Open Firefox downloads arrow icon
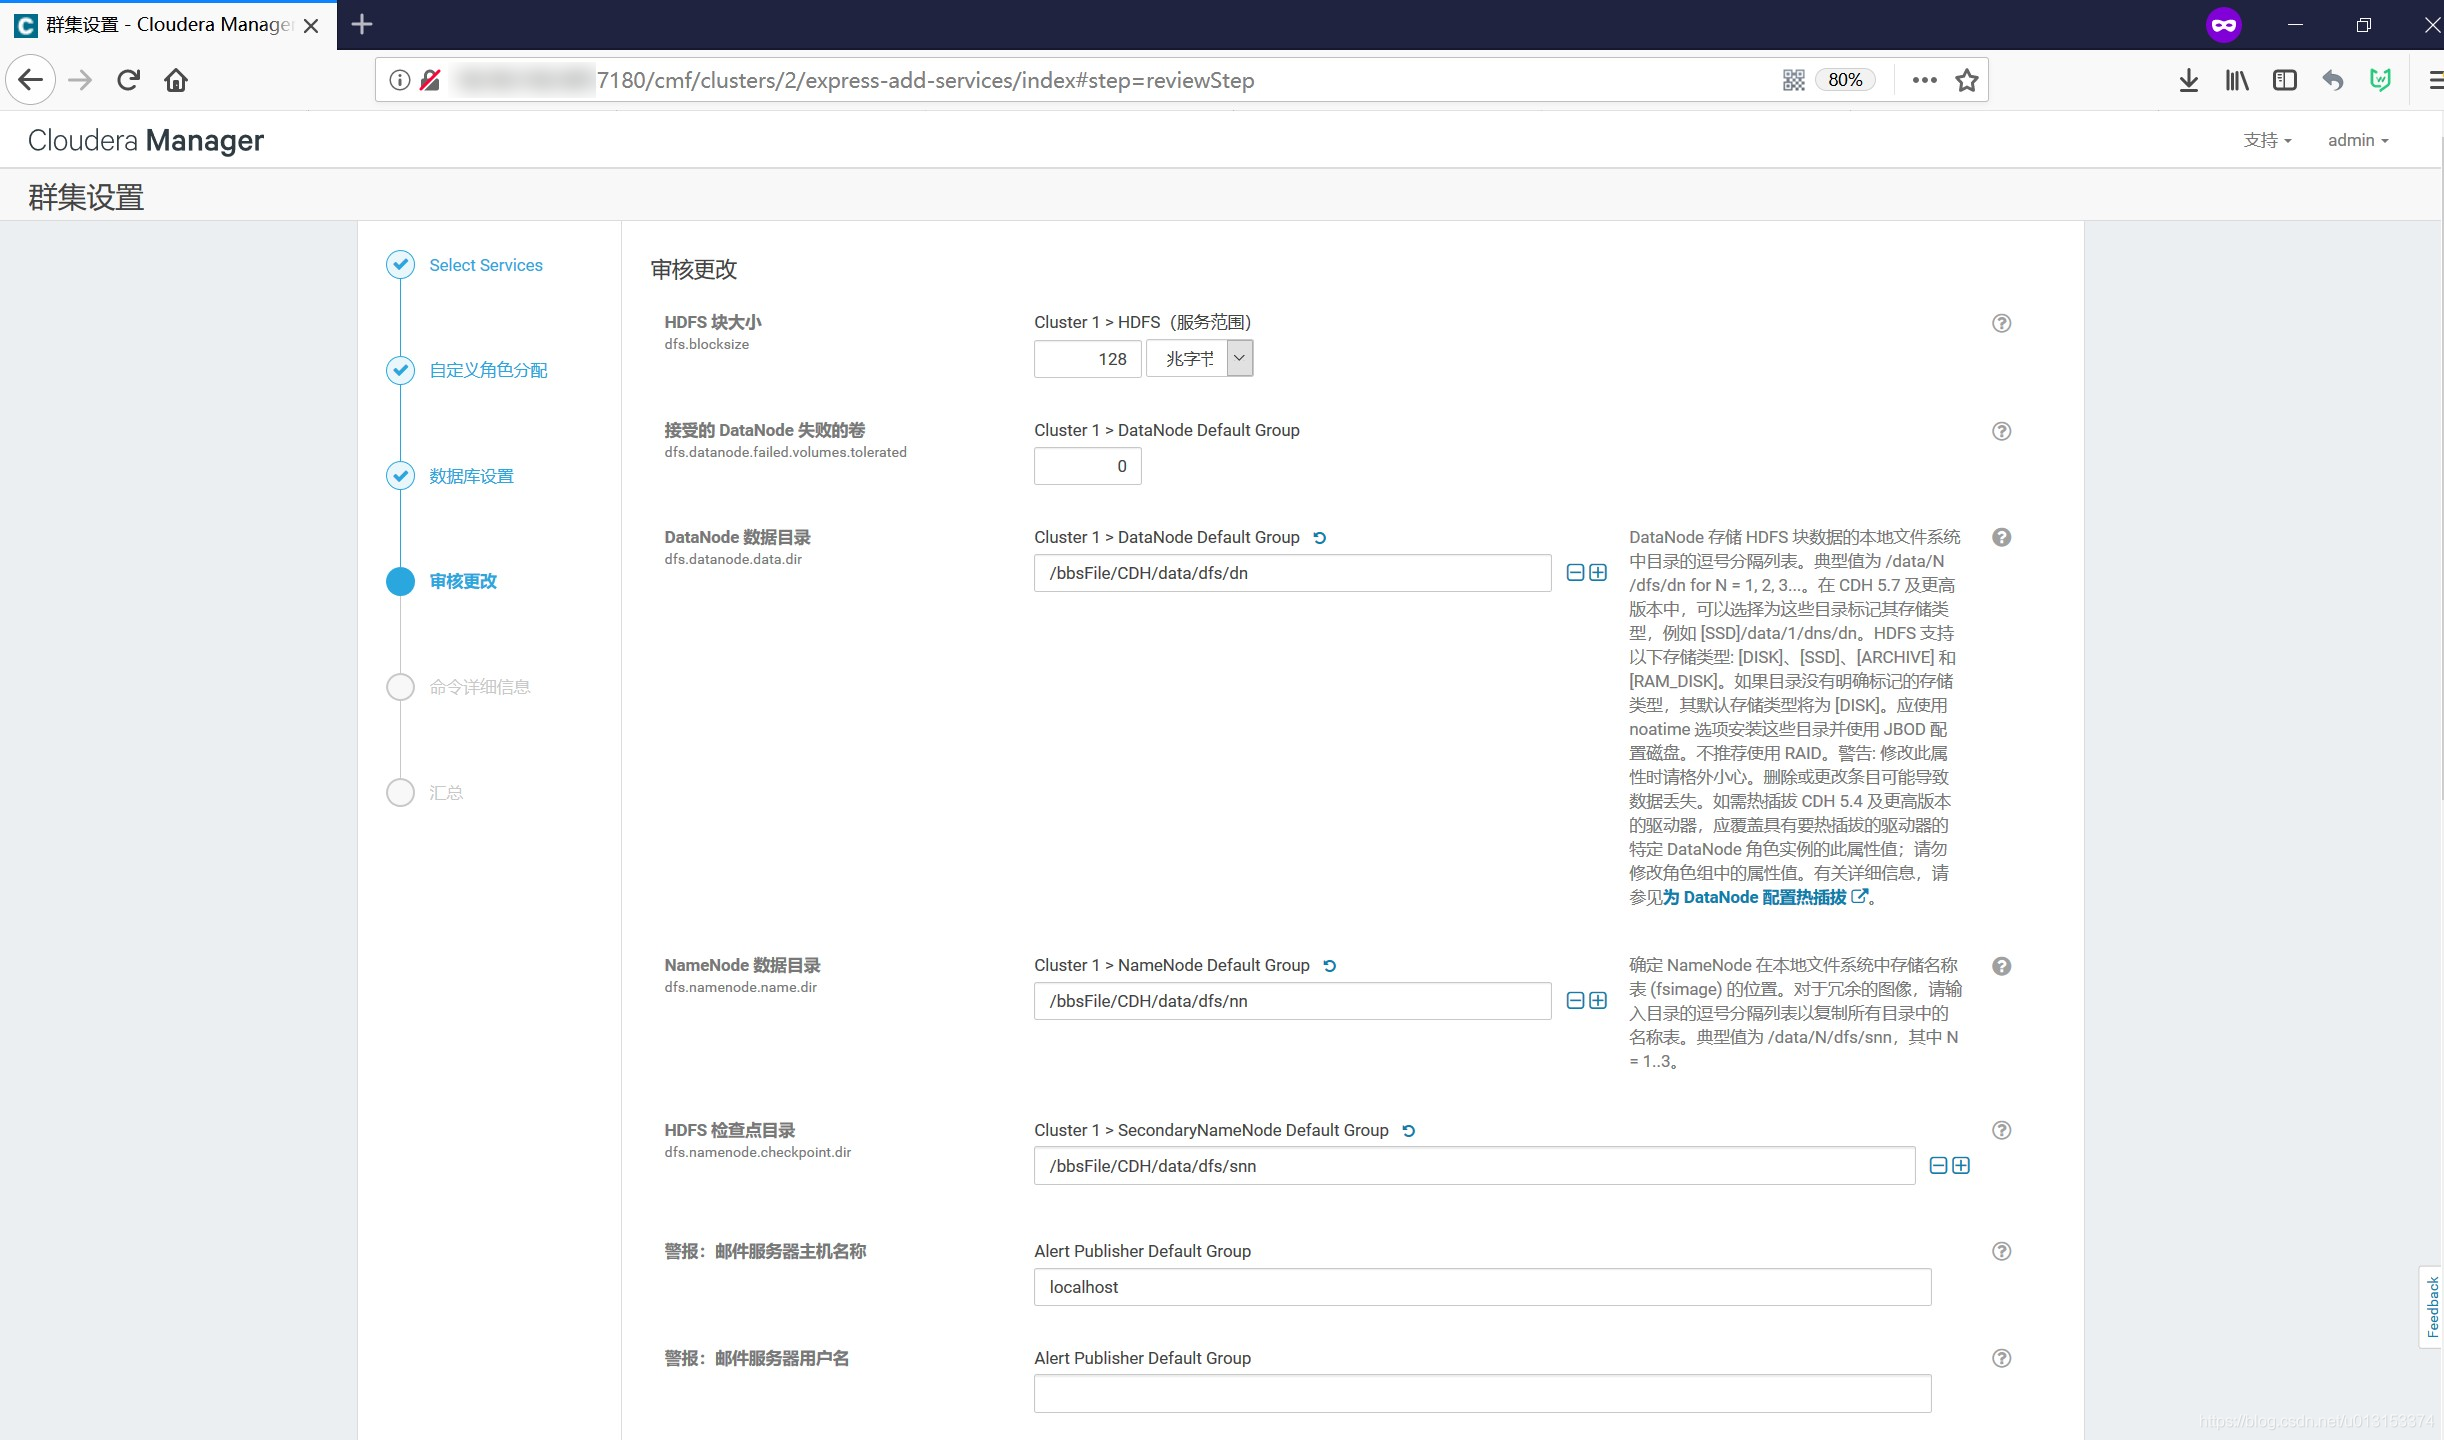2444x1440 pixels. pyautogui.click(x=2189, y=80)
